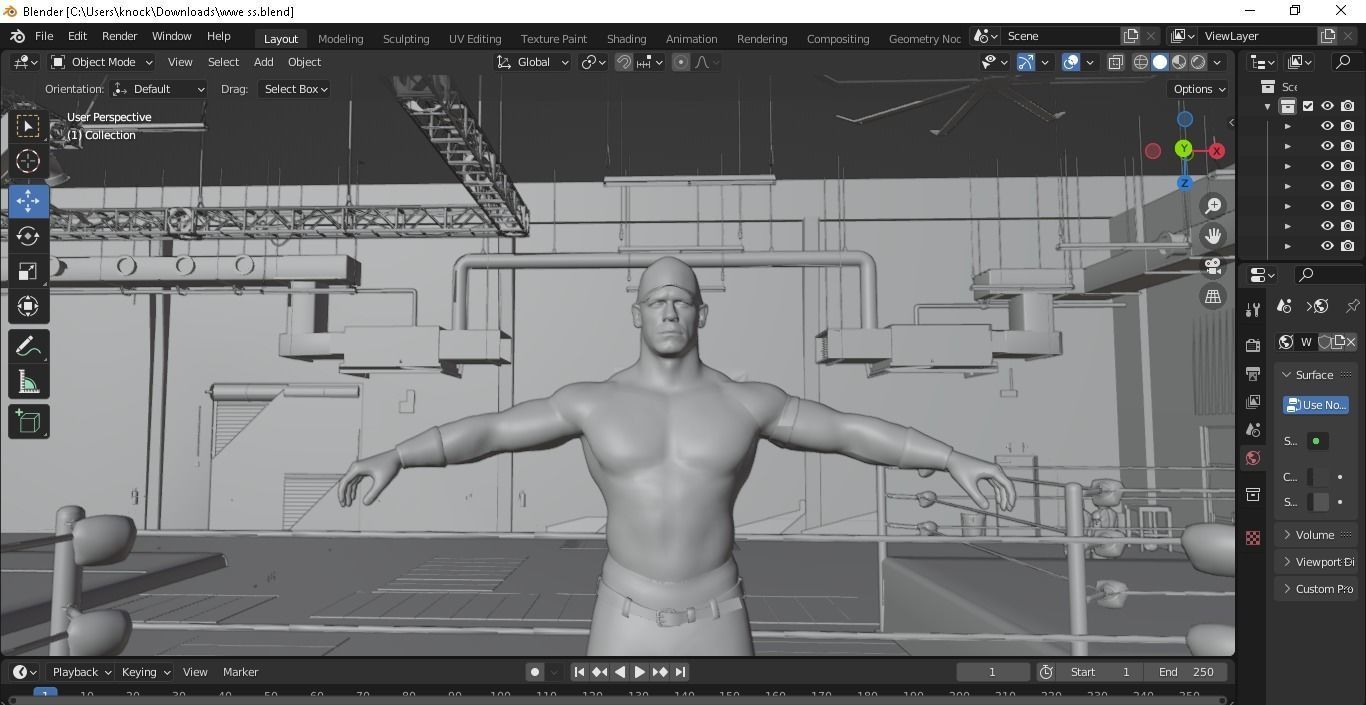This screenshot has width=1366, height=705.
Task: Open the File menu
Action: click(x=44, y=36)
